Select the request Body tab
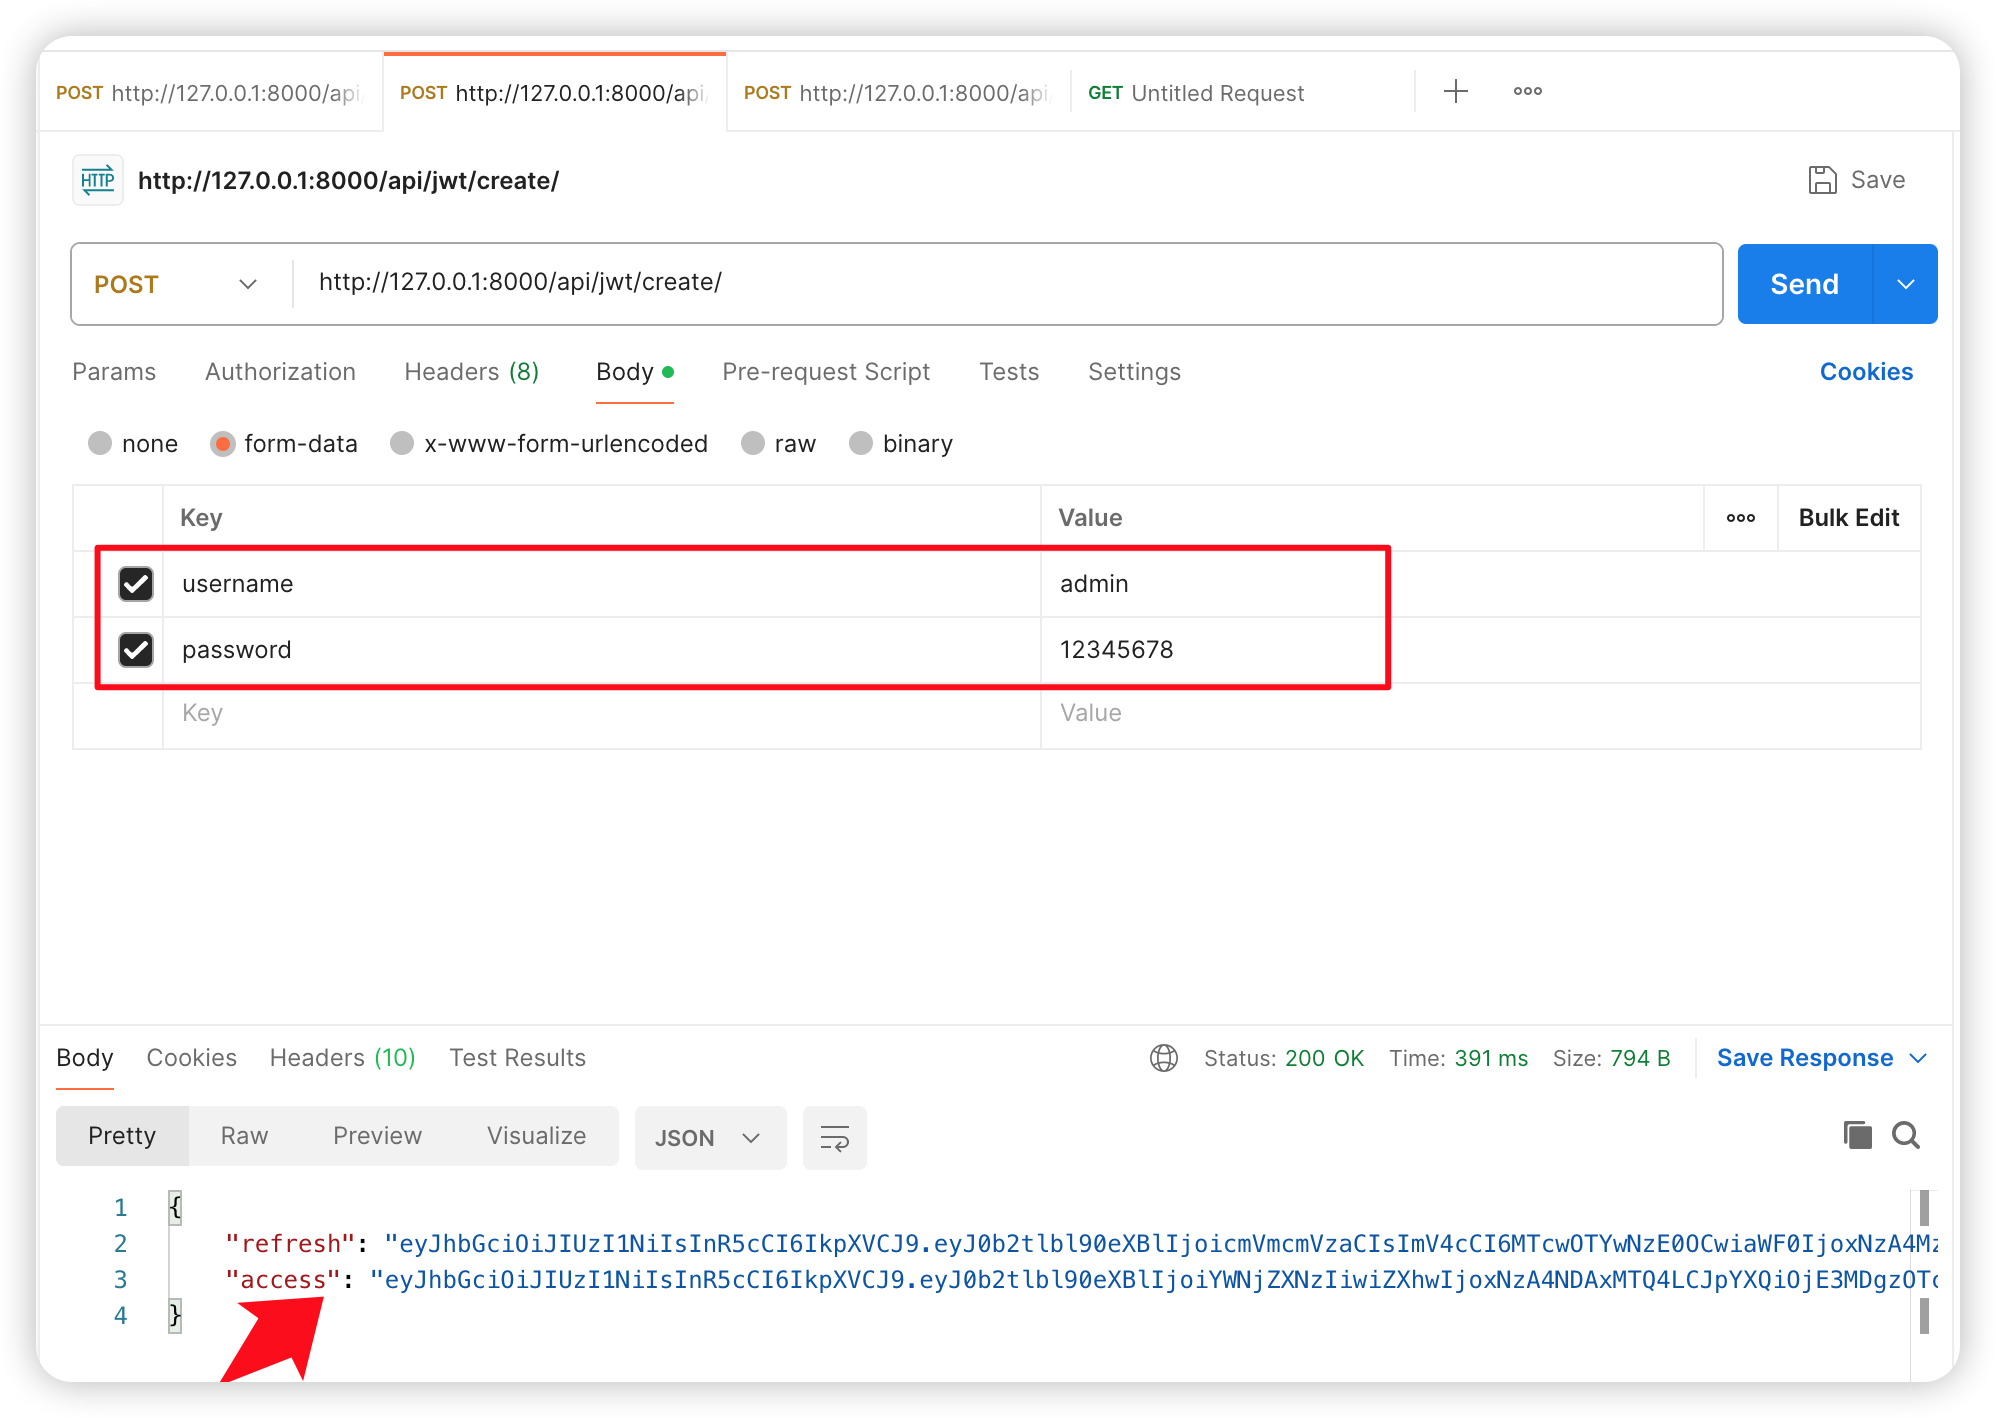 click(x=634, y=372)
